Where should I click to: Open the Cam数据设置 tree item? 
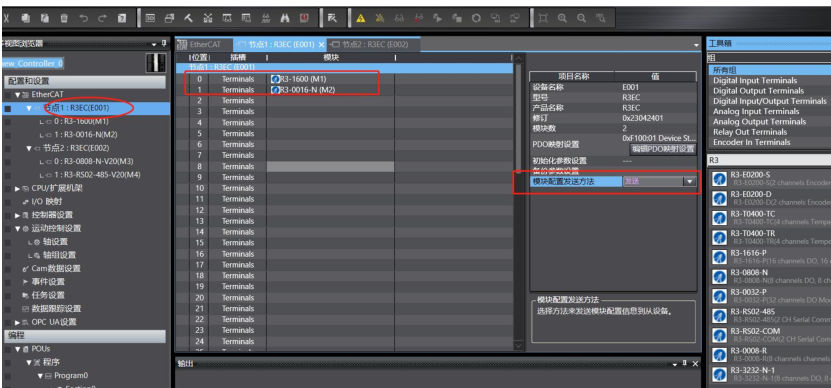(56, 269)
